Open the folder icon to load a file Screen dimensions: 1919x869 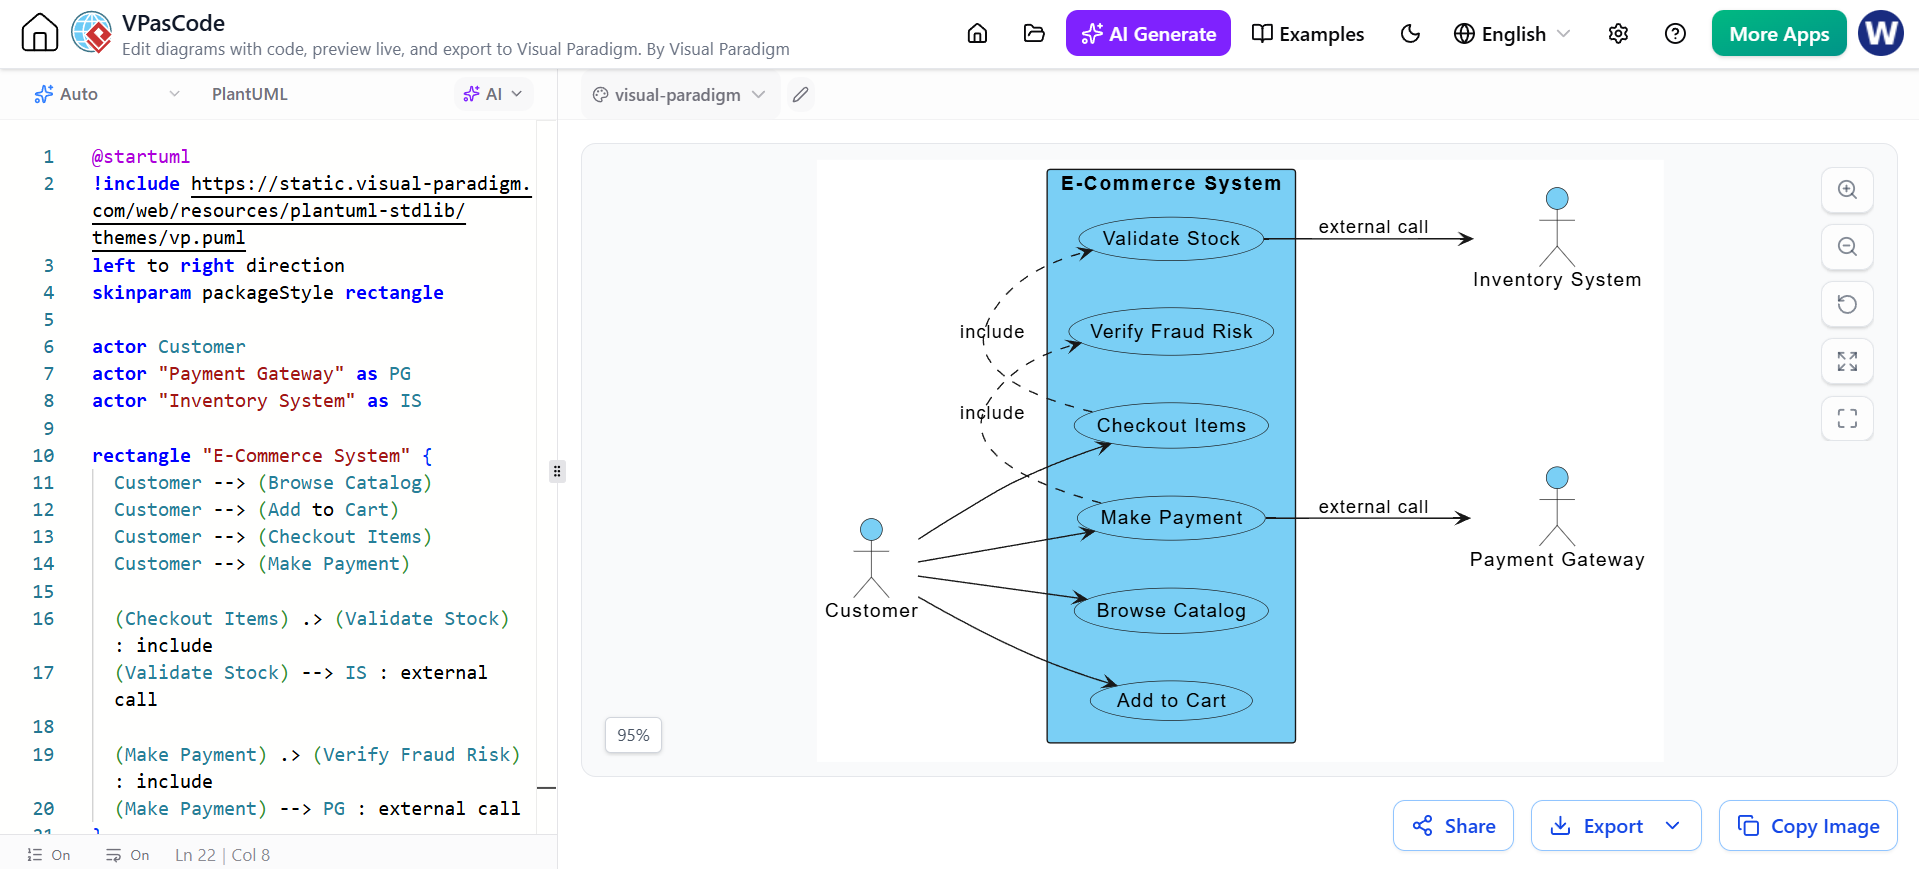(x=1034, y=34)
